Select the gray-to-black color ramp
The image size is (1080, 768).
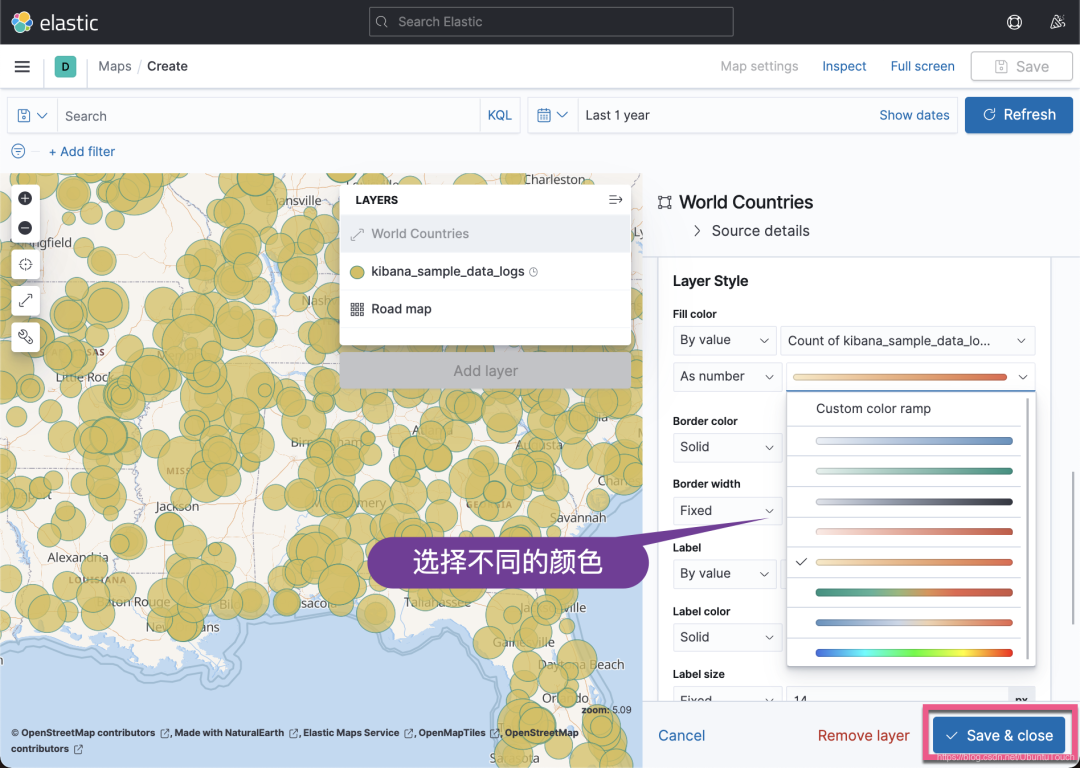pyautogui.click(x=914, y=502)
